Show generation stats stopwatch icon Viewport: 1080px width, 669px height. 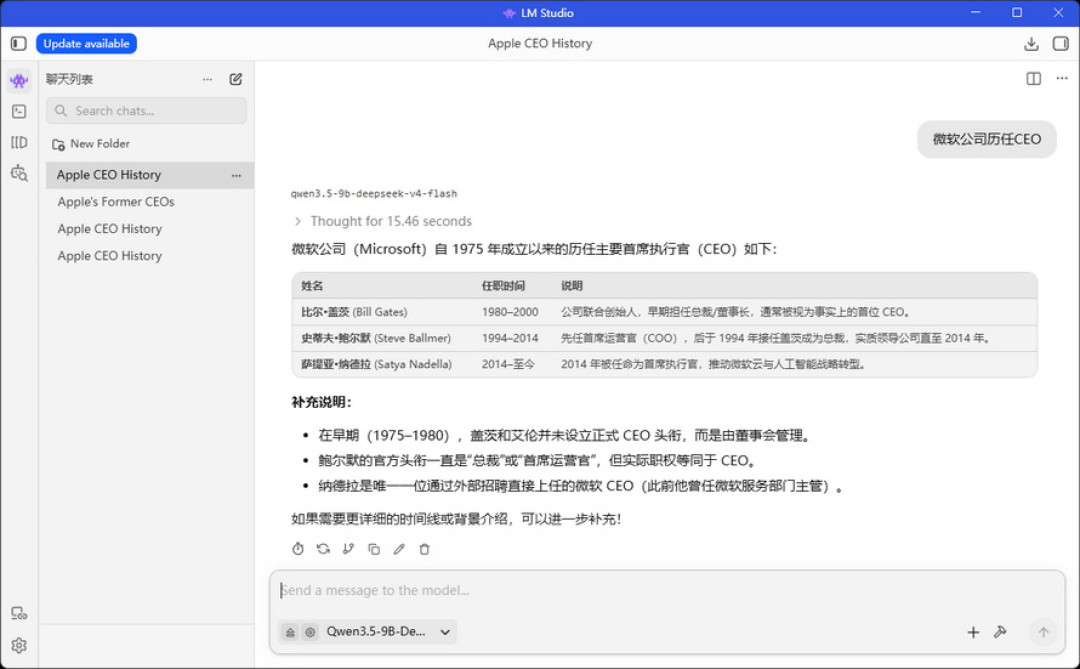point(298,549)
